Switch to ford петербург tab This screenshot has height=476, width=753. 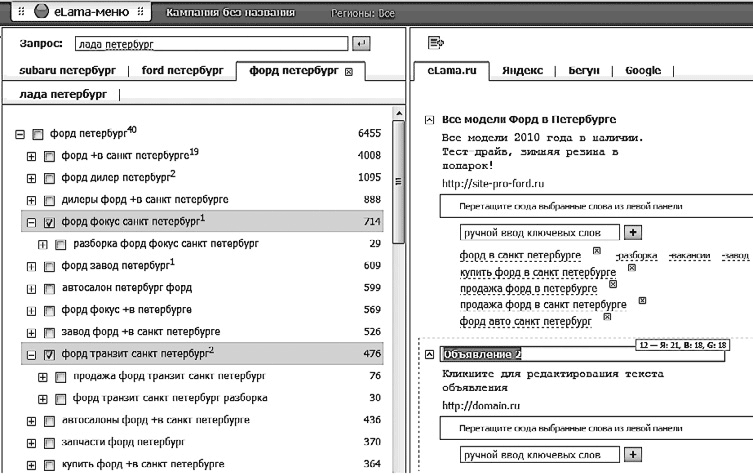(182, 71)
